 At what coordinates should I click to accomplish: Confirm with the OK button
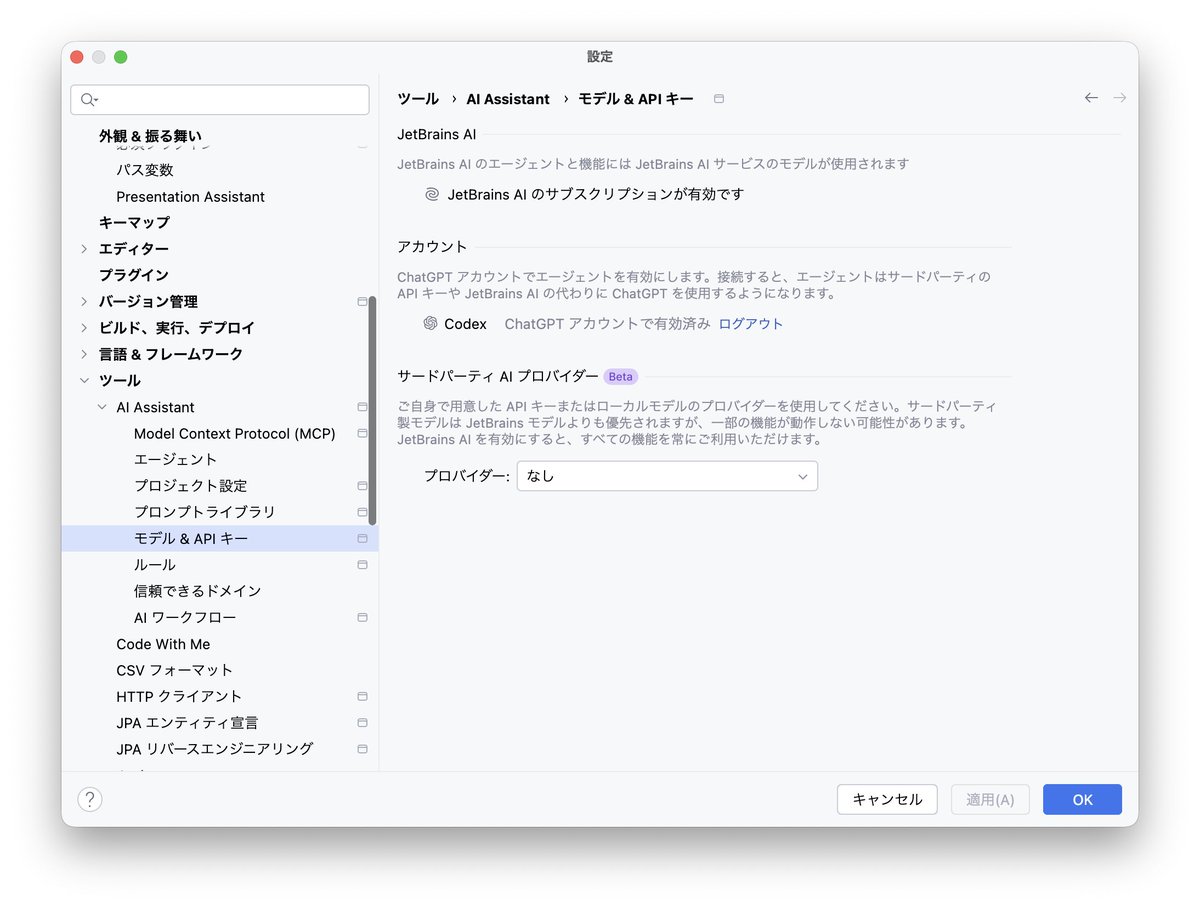[x=1082, y=800]
